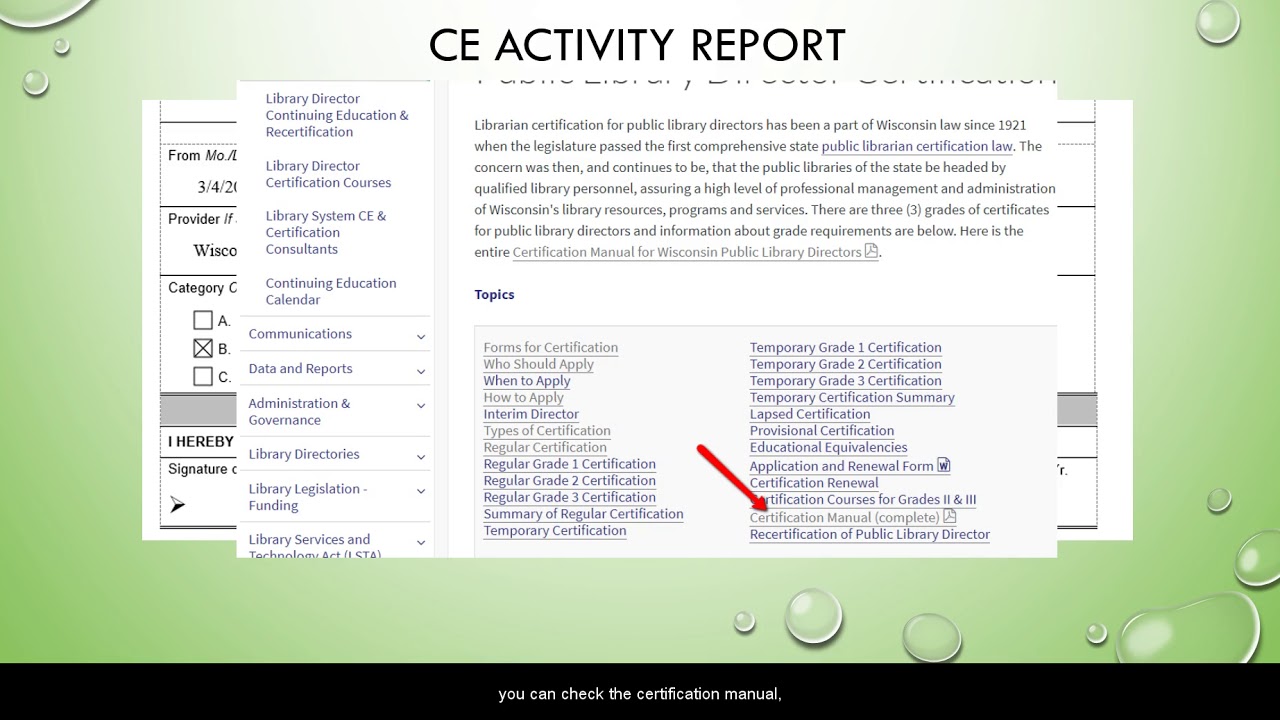Screen dimensions: 1280x720
Task: Open Temporary Certification link
Action: click(555, 530)
